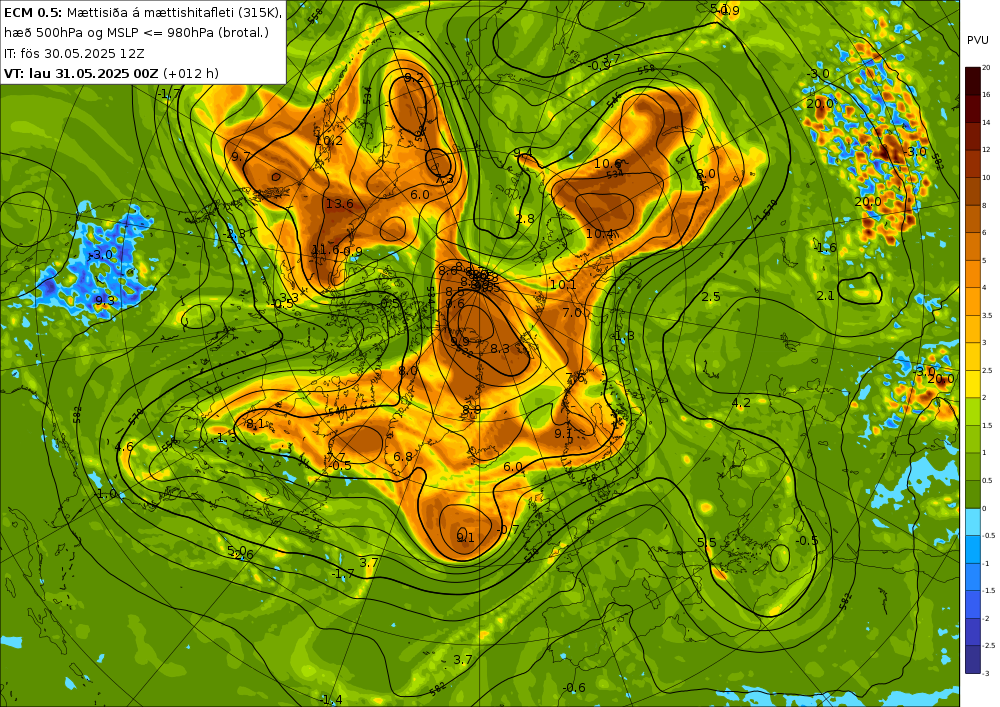
Task: Click the '-2.8' value label on the map
Action: [235, 234]
